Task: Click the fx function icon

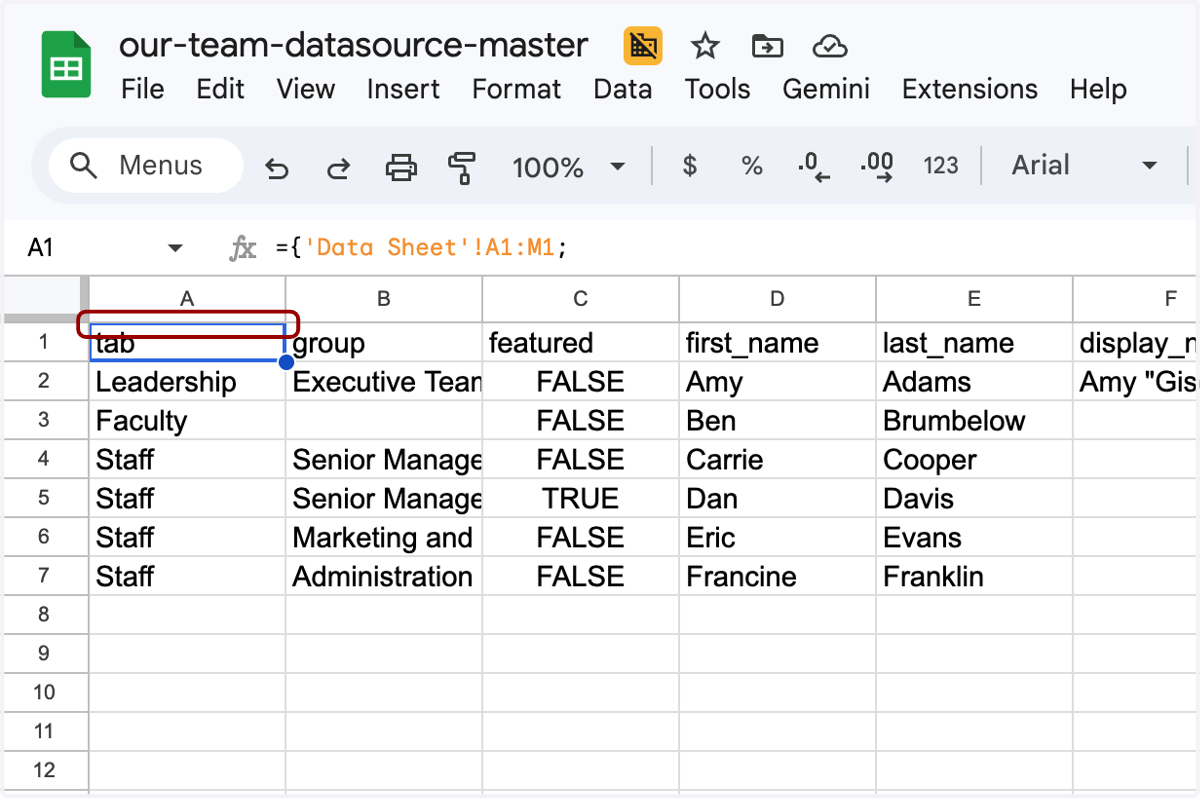Action: [243, 248]
